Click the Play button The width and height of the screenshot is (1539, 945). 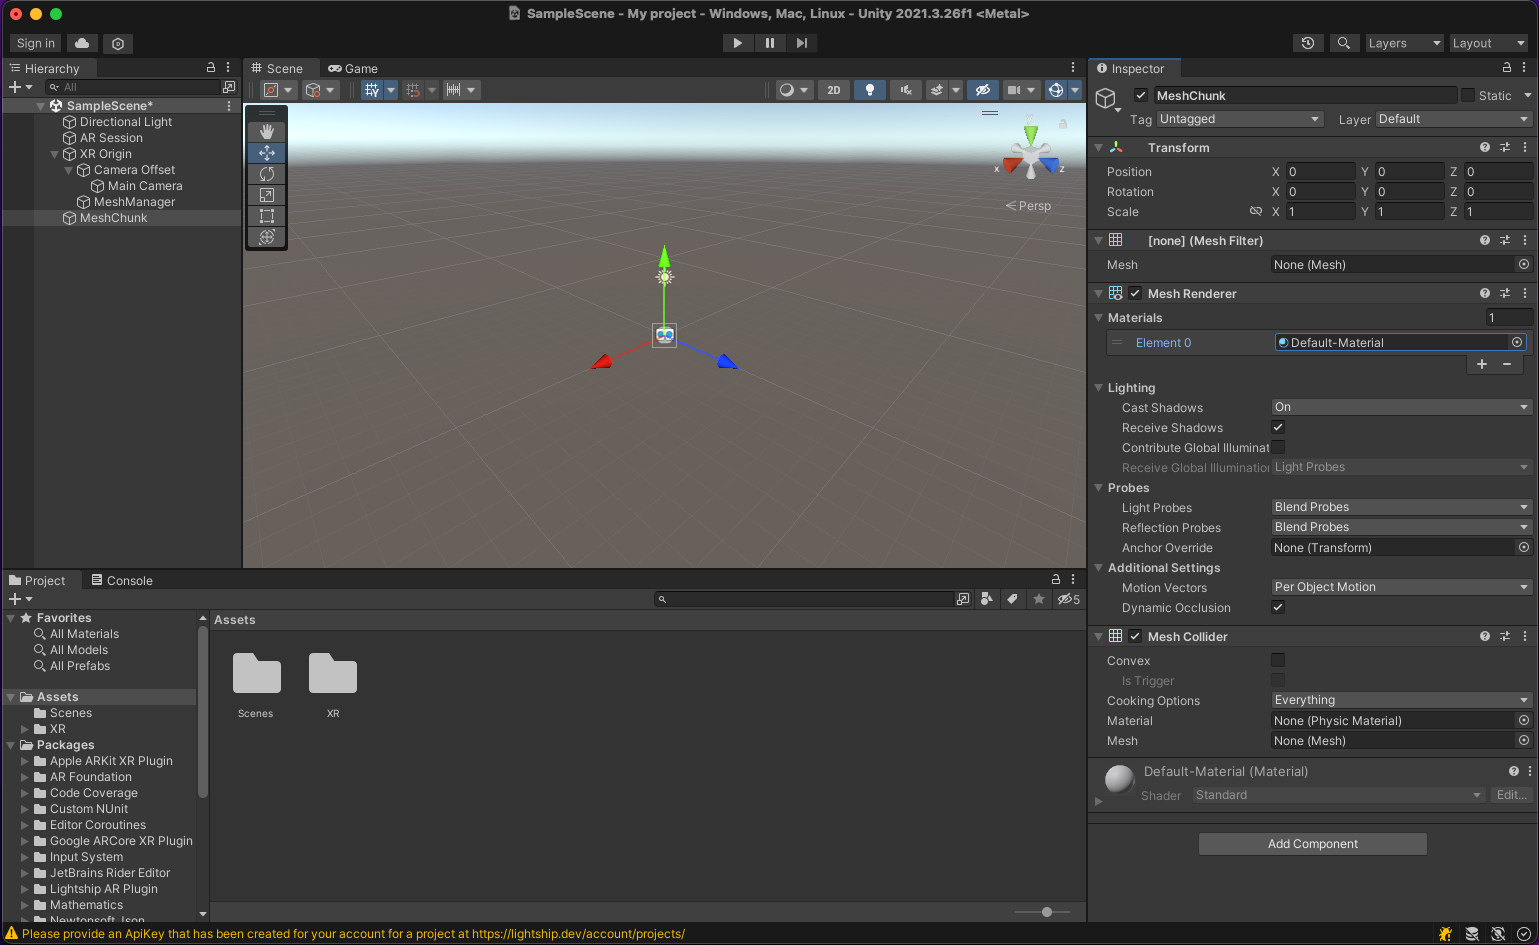coord(737,43)
